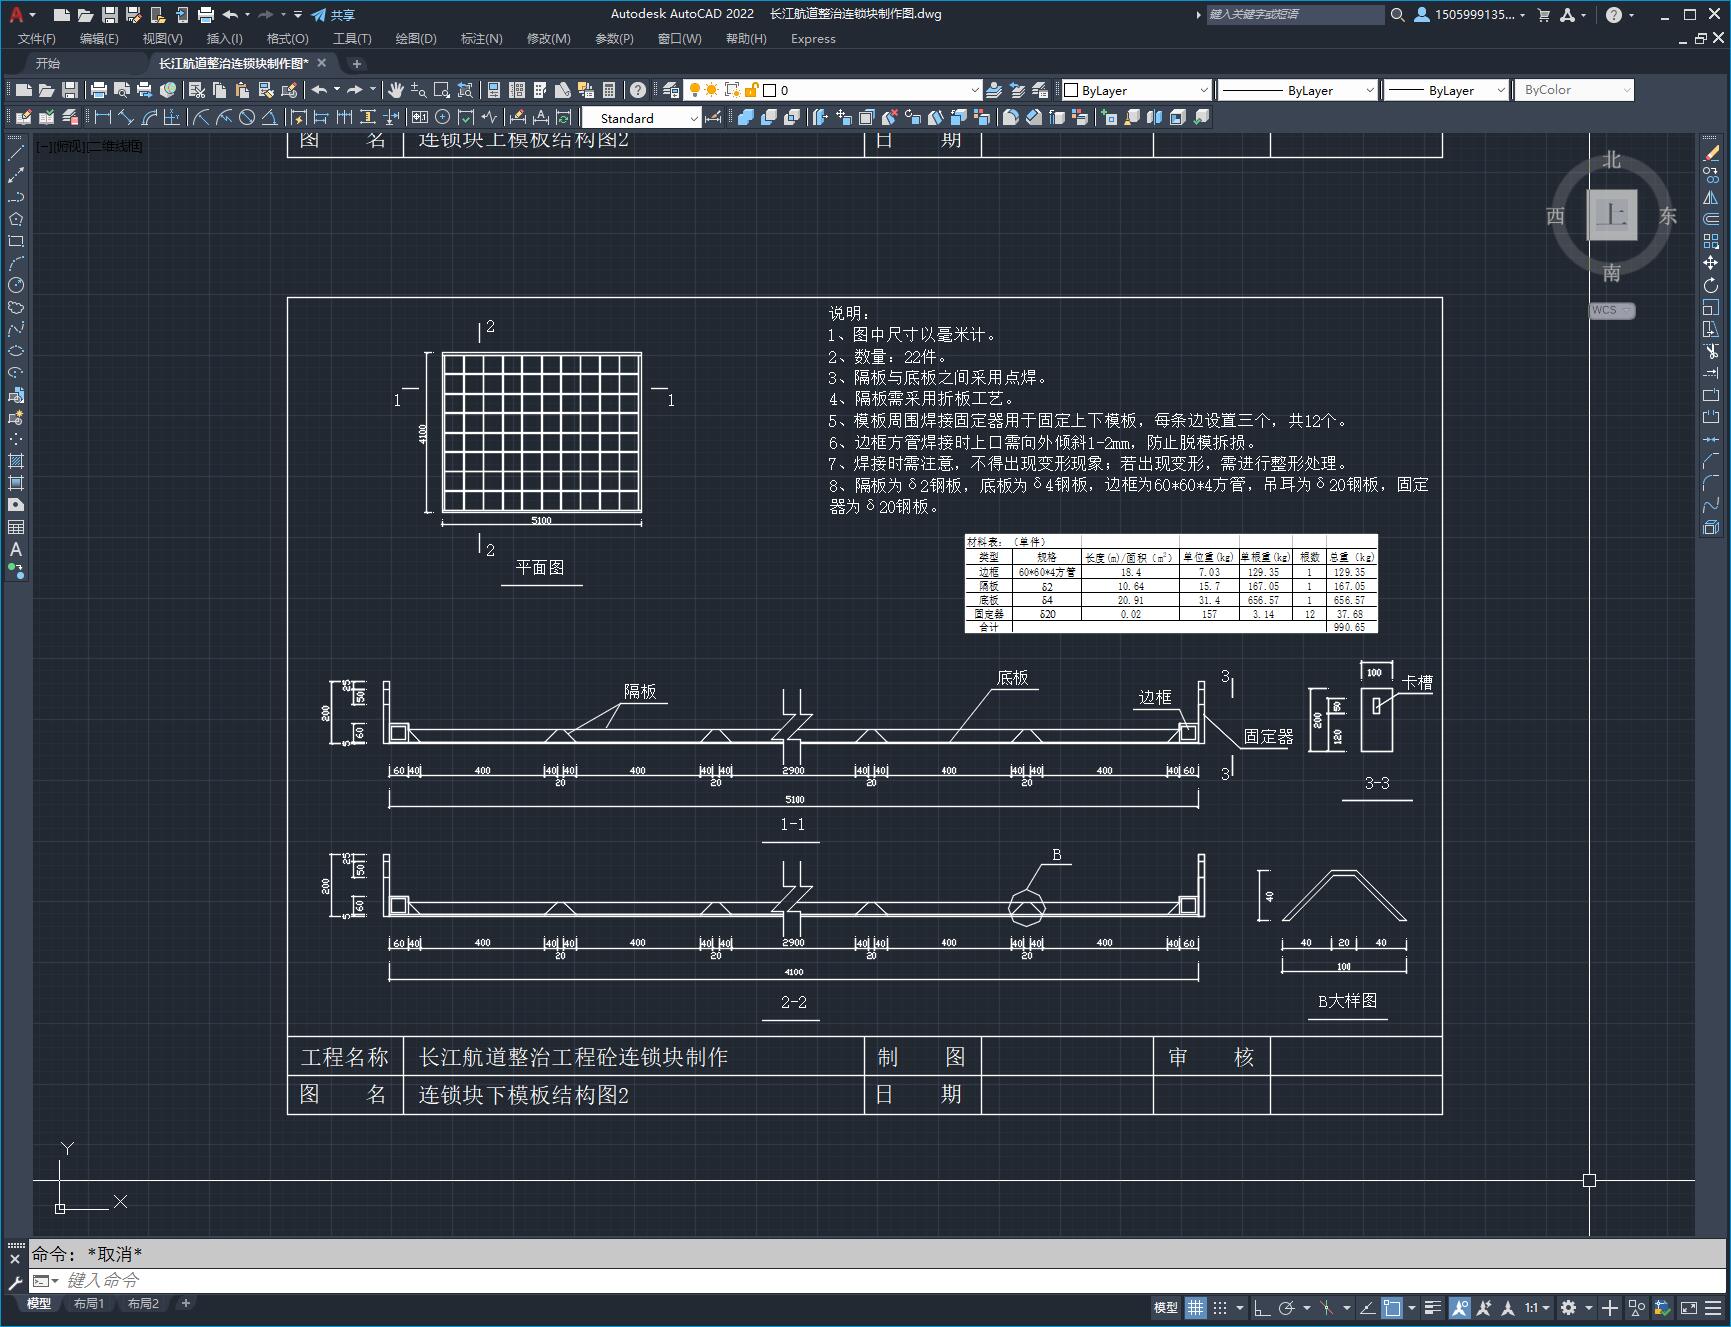Expand the annotation scale 1:1 dropdown
This screenshot has width=1731, height=1327.
(x=1538, y=1307)
